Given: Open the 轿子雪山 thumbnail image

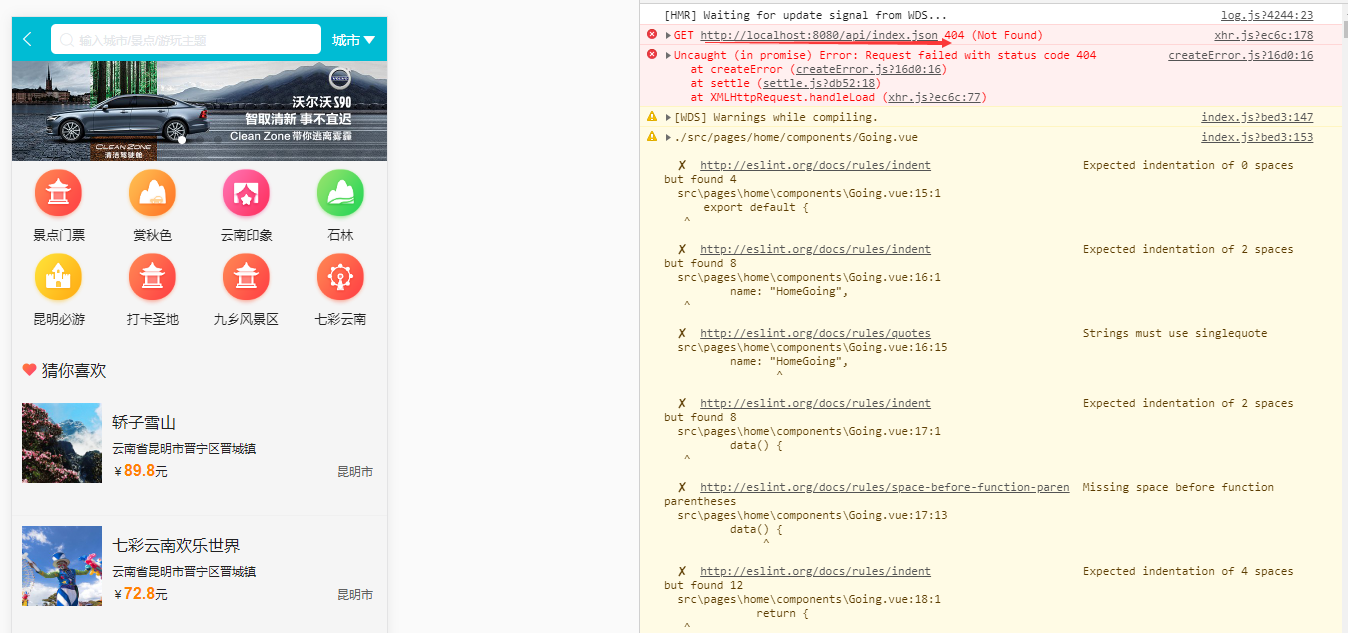Looking at the screenshot, I should [x=62, y=443].
